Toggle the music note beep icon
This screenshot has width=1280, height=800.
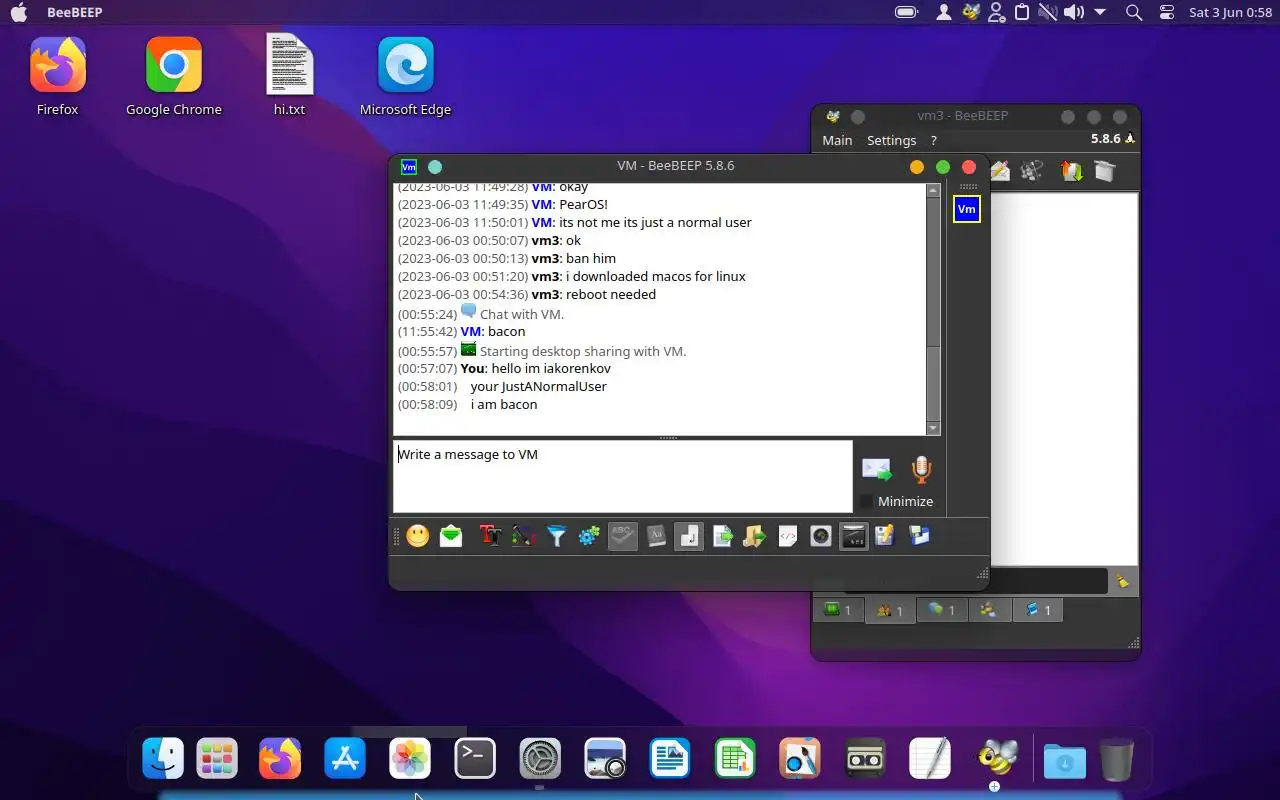click(x=689, y=536)
